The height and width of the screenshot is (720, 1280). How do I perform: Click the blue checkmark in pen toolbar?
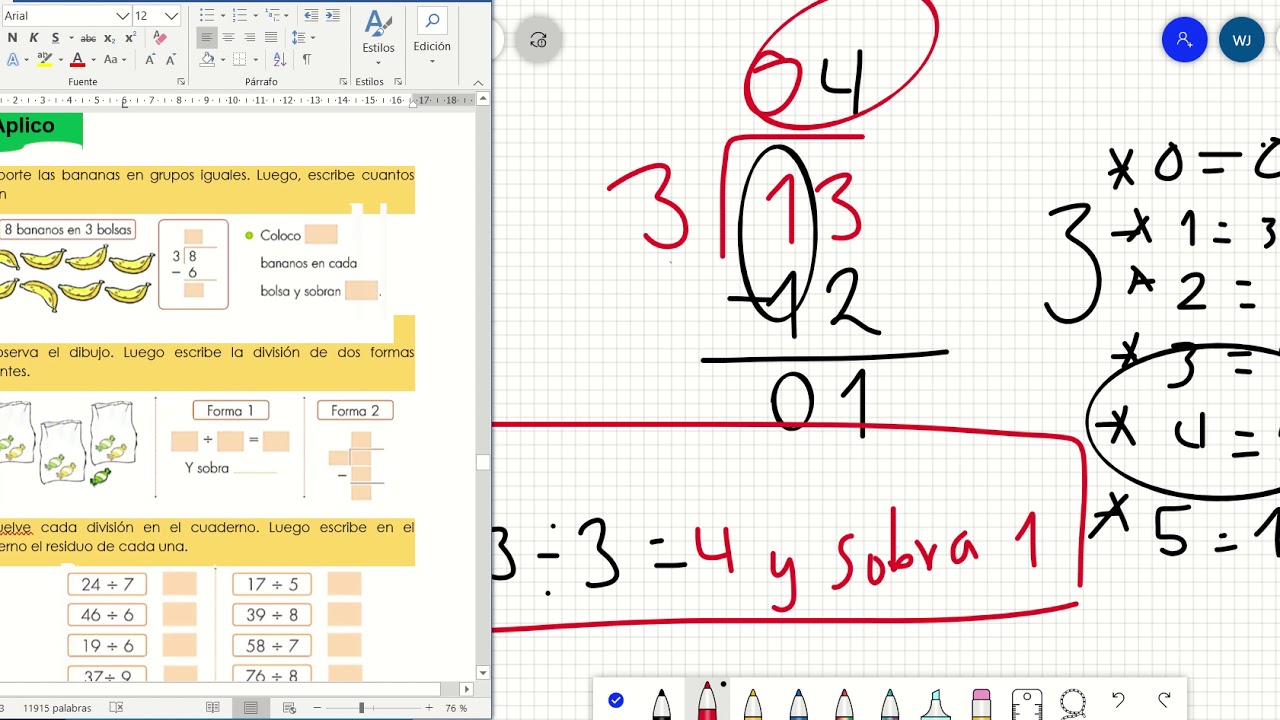pos(616,700)
